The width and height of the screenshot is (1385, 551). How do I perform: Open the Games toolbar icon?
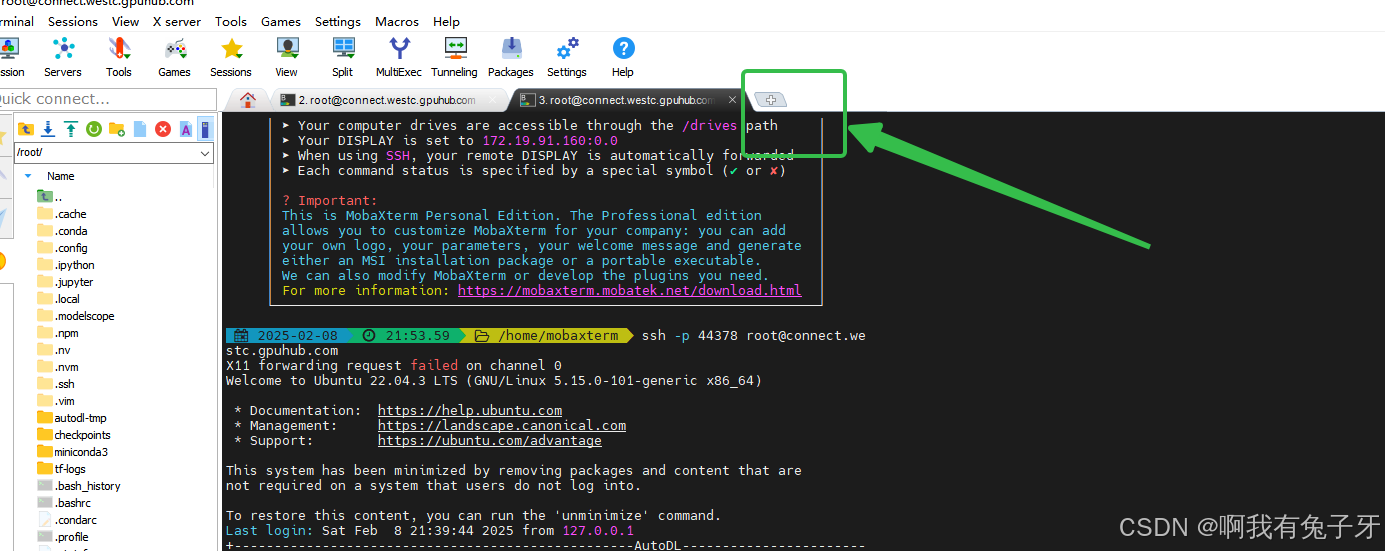[175, 57]
